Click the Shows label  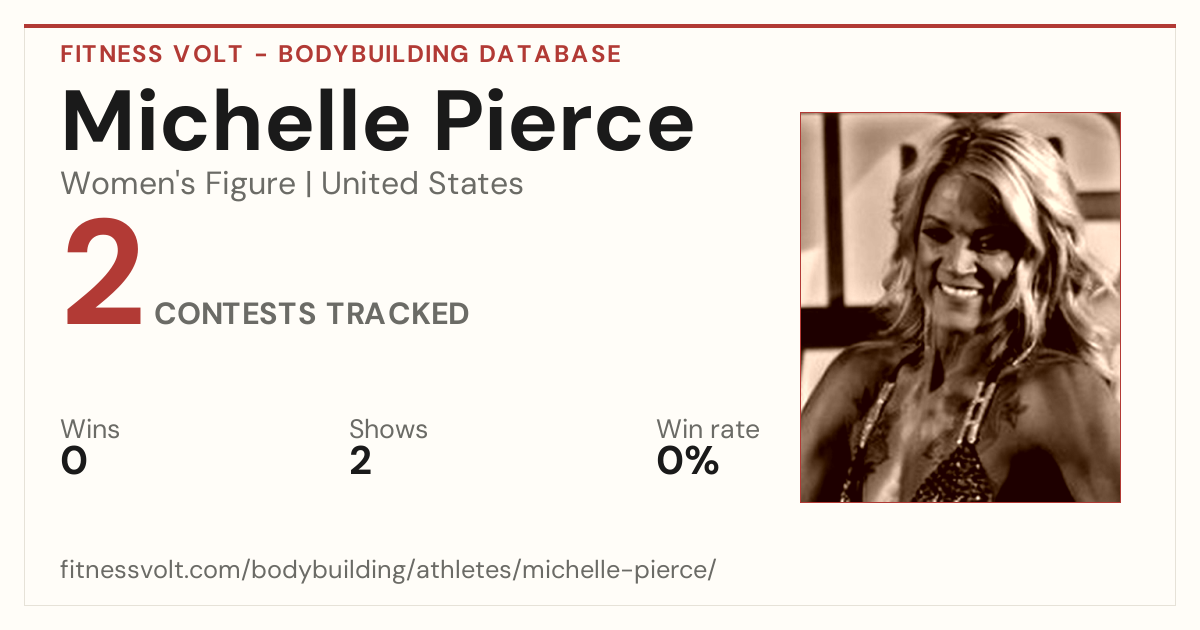tap(388, 430)
